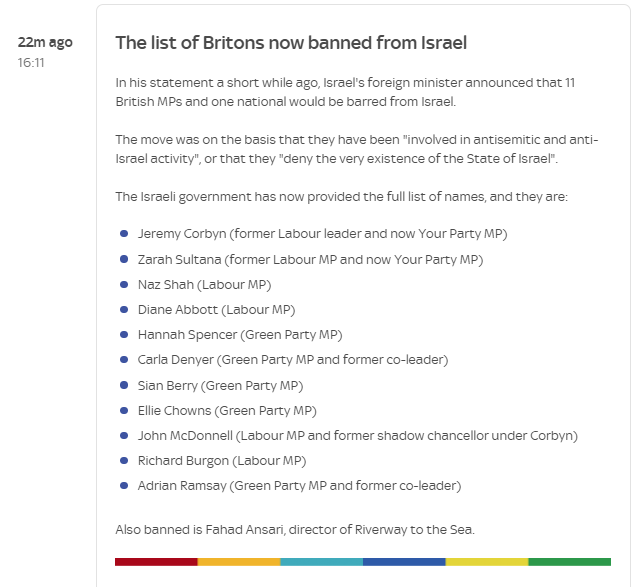The image size is (637, 587).
Task: Click the bullet point beside Carla Denyer
Action: tap(124, 360)
